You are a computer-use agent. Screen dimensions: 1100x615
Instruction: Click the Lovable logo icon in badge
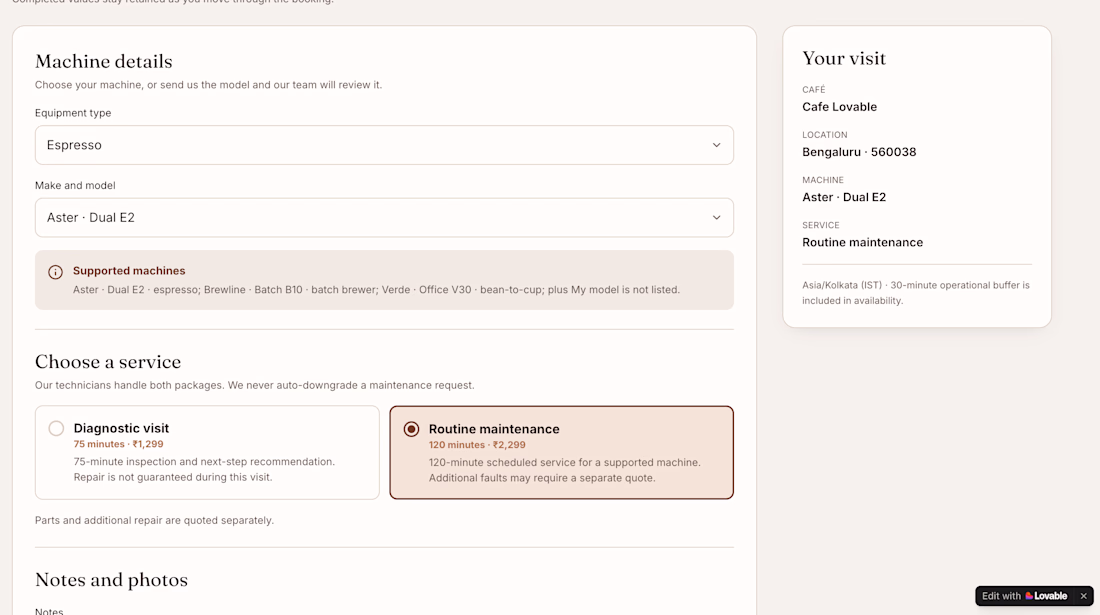coord(1029,596)
